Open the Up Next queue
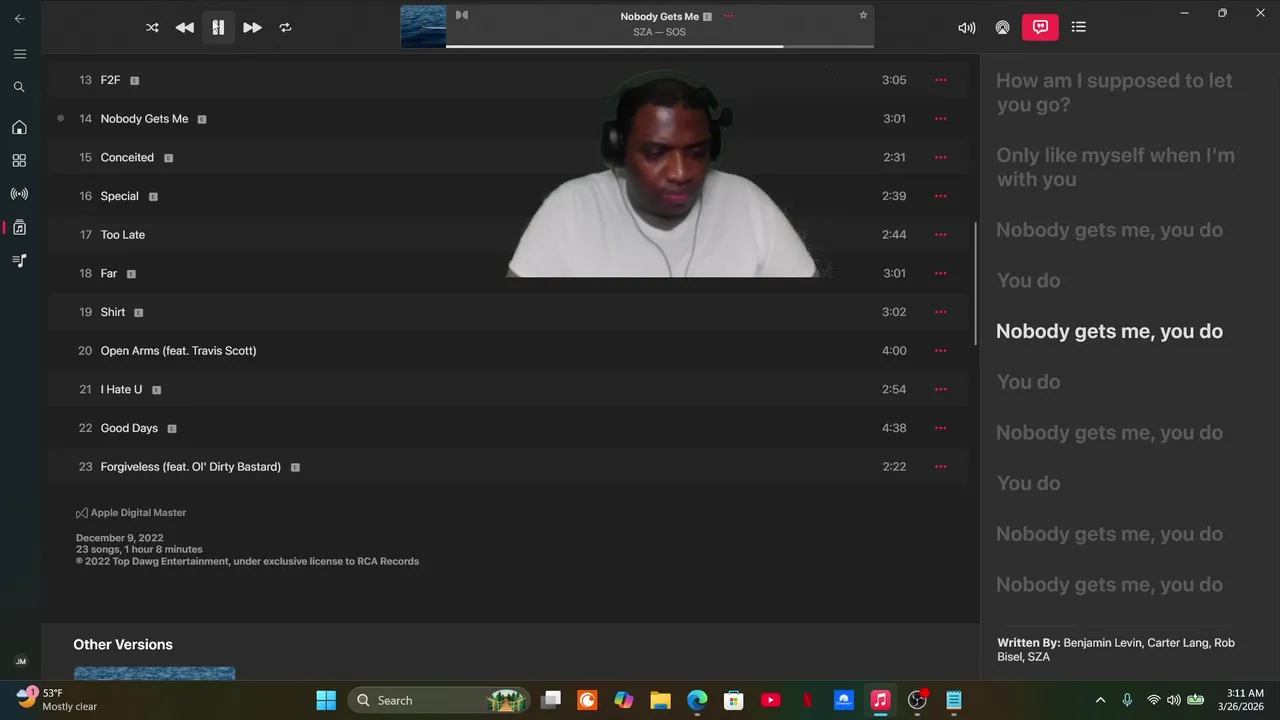This screenshot has height=720, width=1280. tap(1078, 27)
